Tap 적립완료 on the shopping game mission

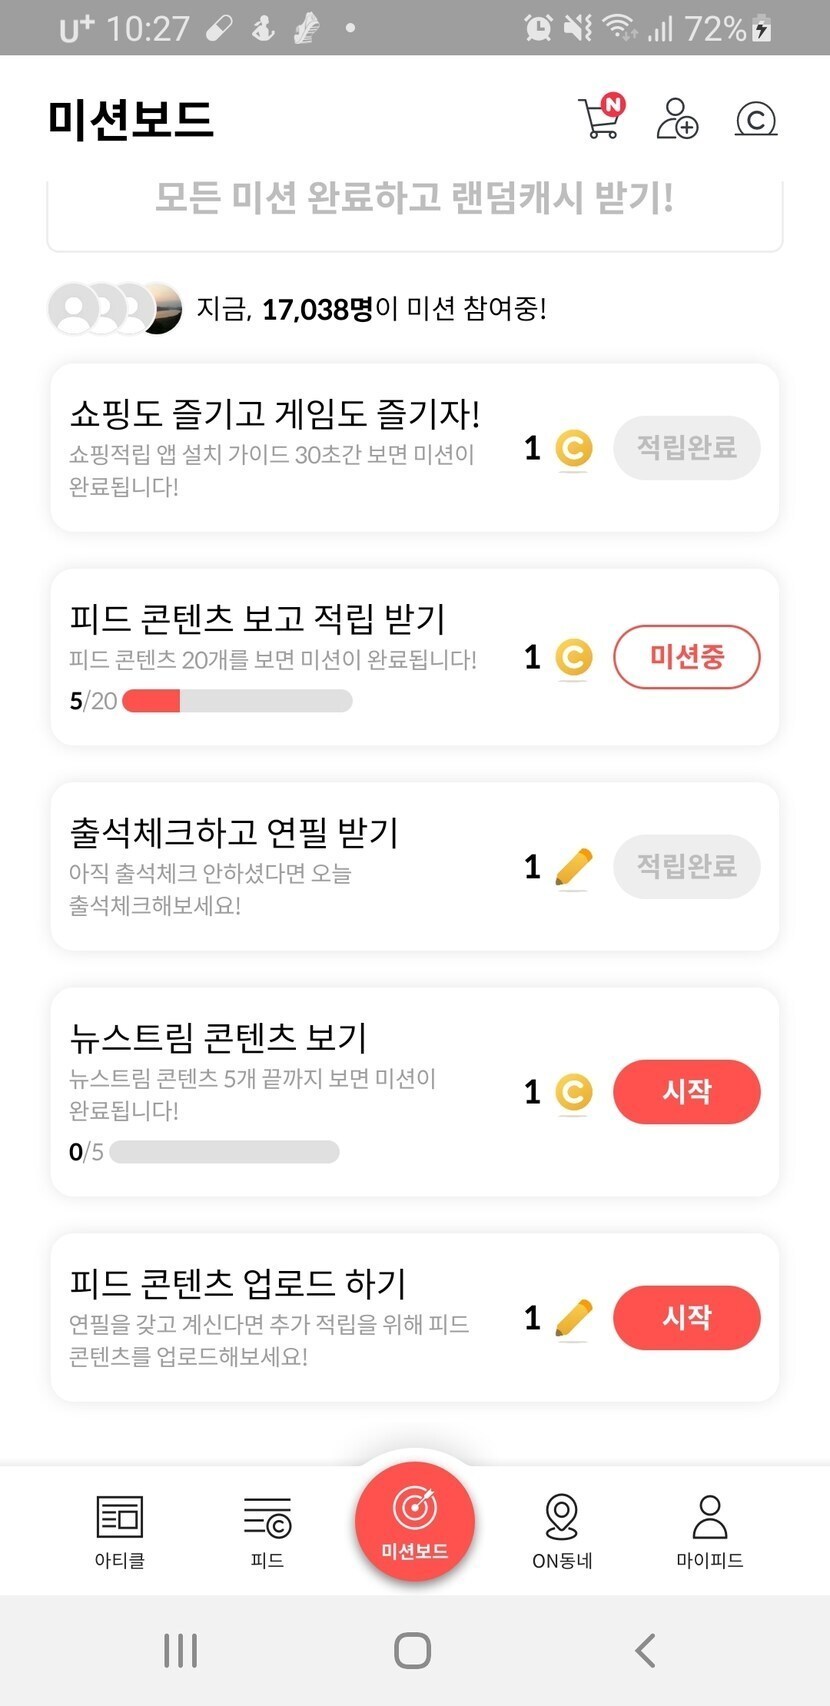[x=686, y=447]
